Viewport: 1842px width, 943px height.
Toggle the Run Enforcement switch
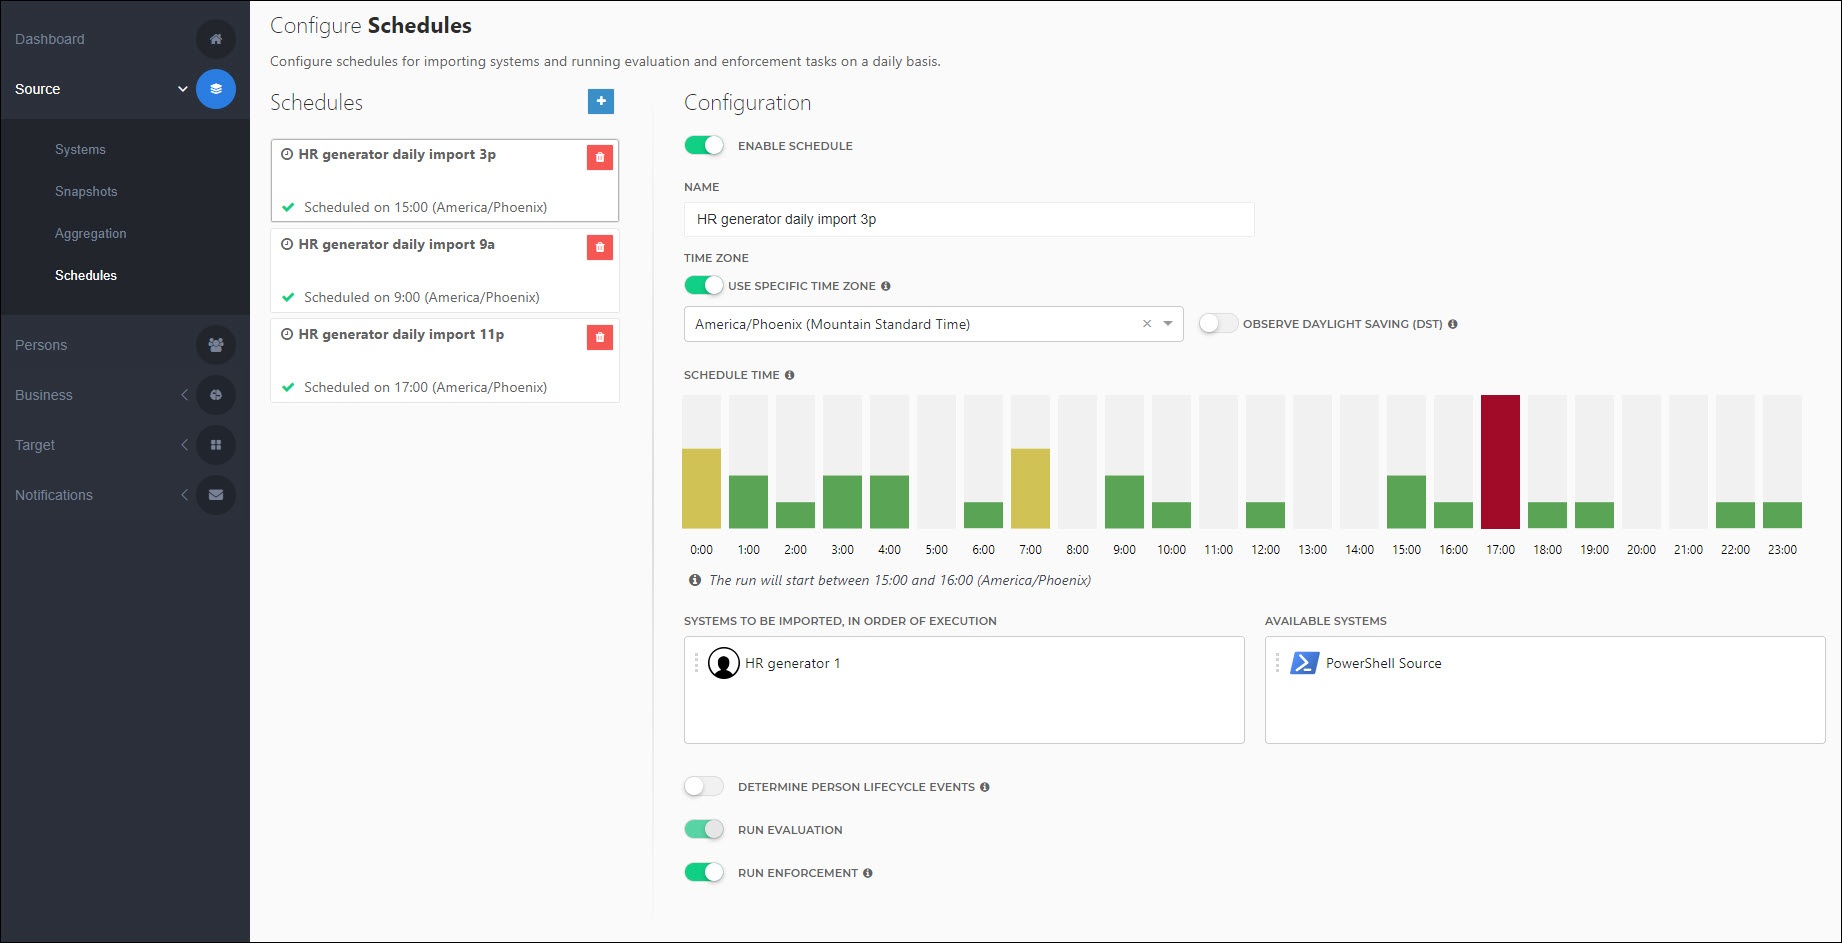point(704,872)
